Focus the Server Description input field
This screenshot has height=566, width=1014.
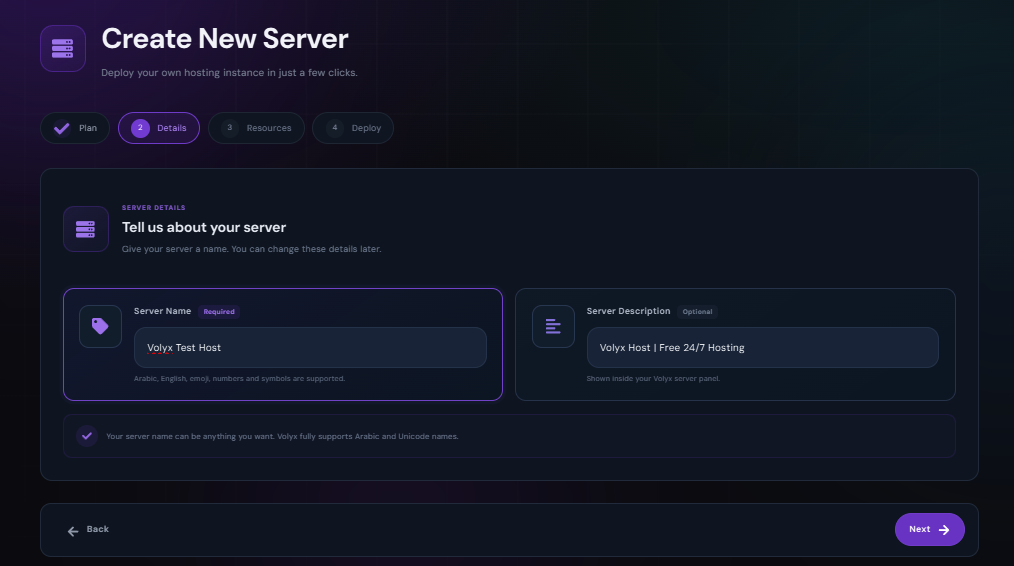click(x=762, y=347)
